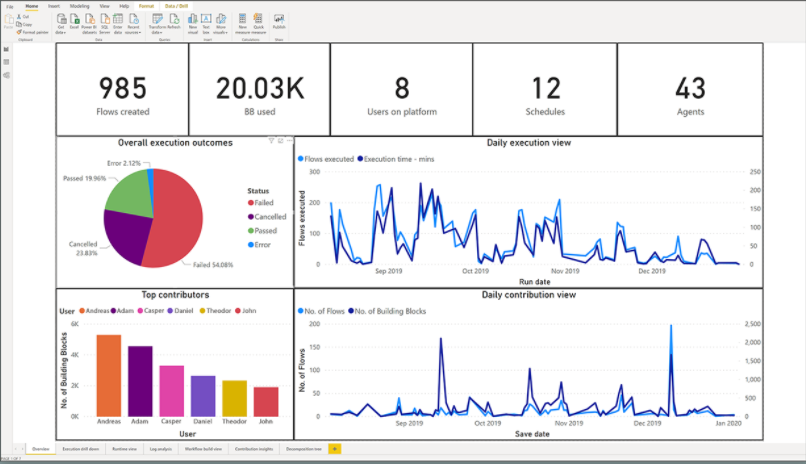Click the Paste icon in Clipboard group
The width and height of the screenshot is (806, 464).
click(x=8, y=21)
